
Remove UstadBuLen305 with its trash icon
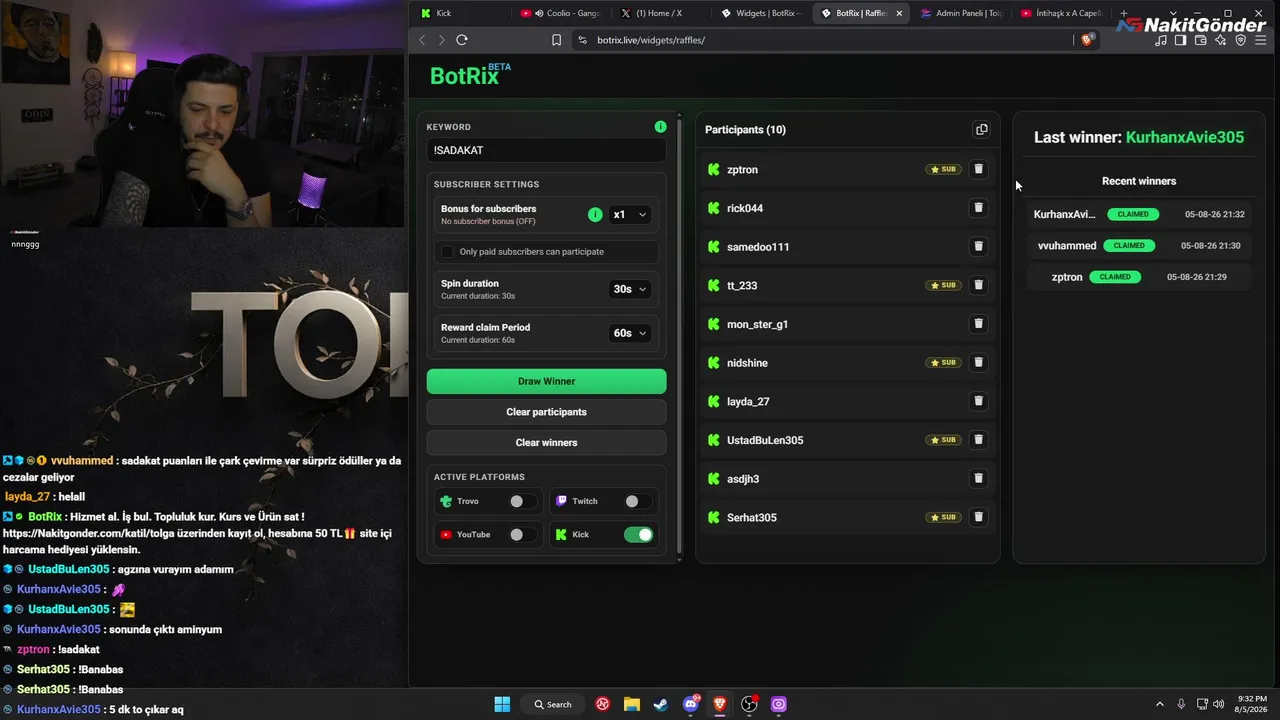pyautogui.click(x=979, y=440)
